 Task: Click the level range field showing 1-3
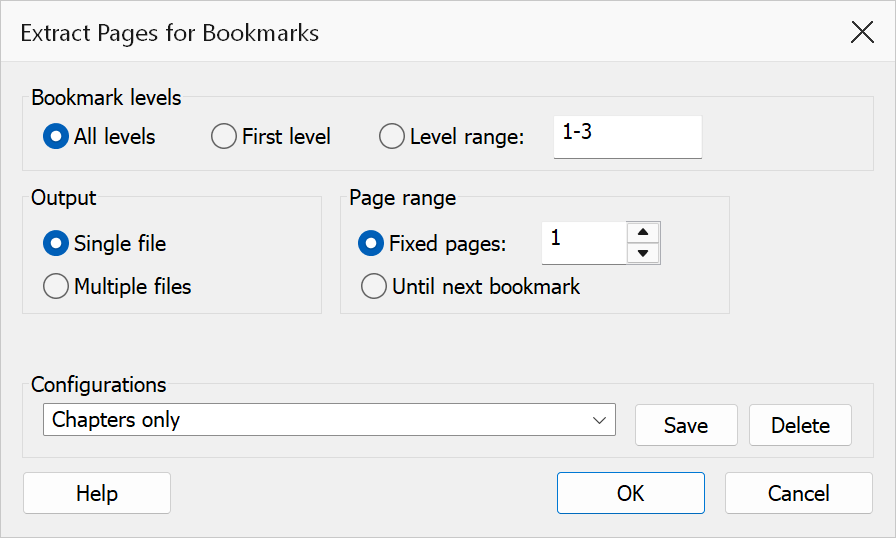tap(627, 137)
